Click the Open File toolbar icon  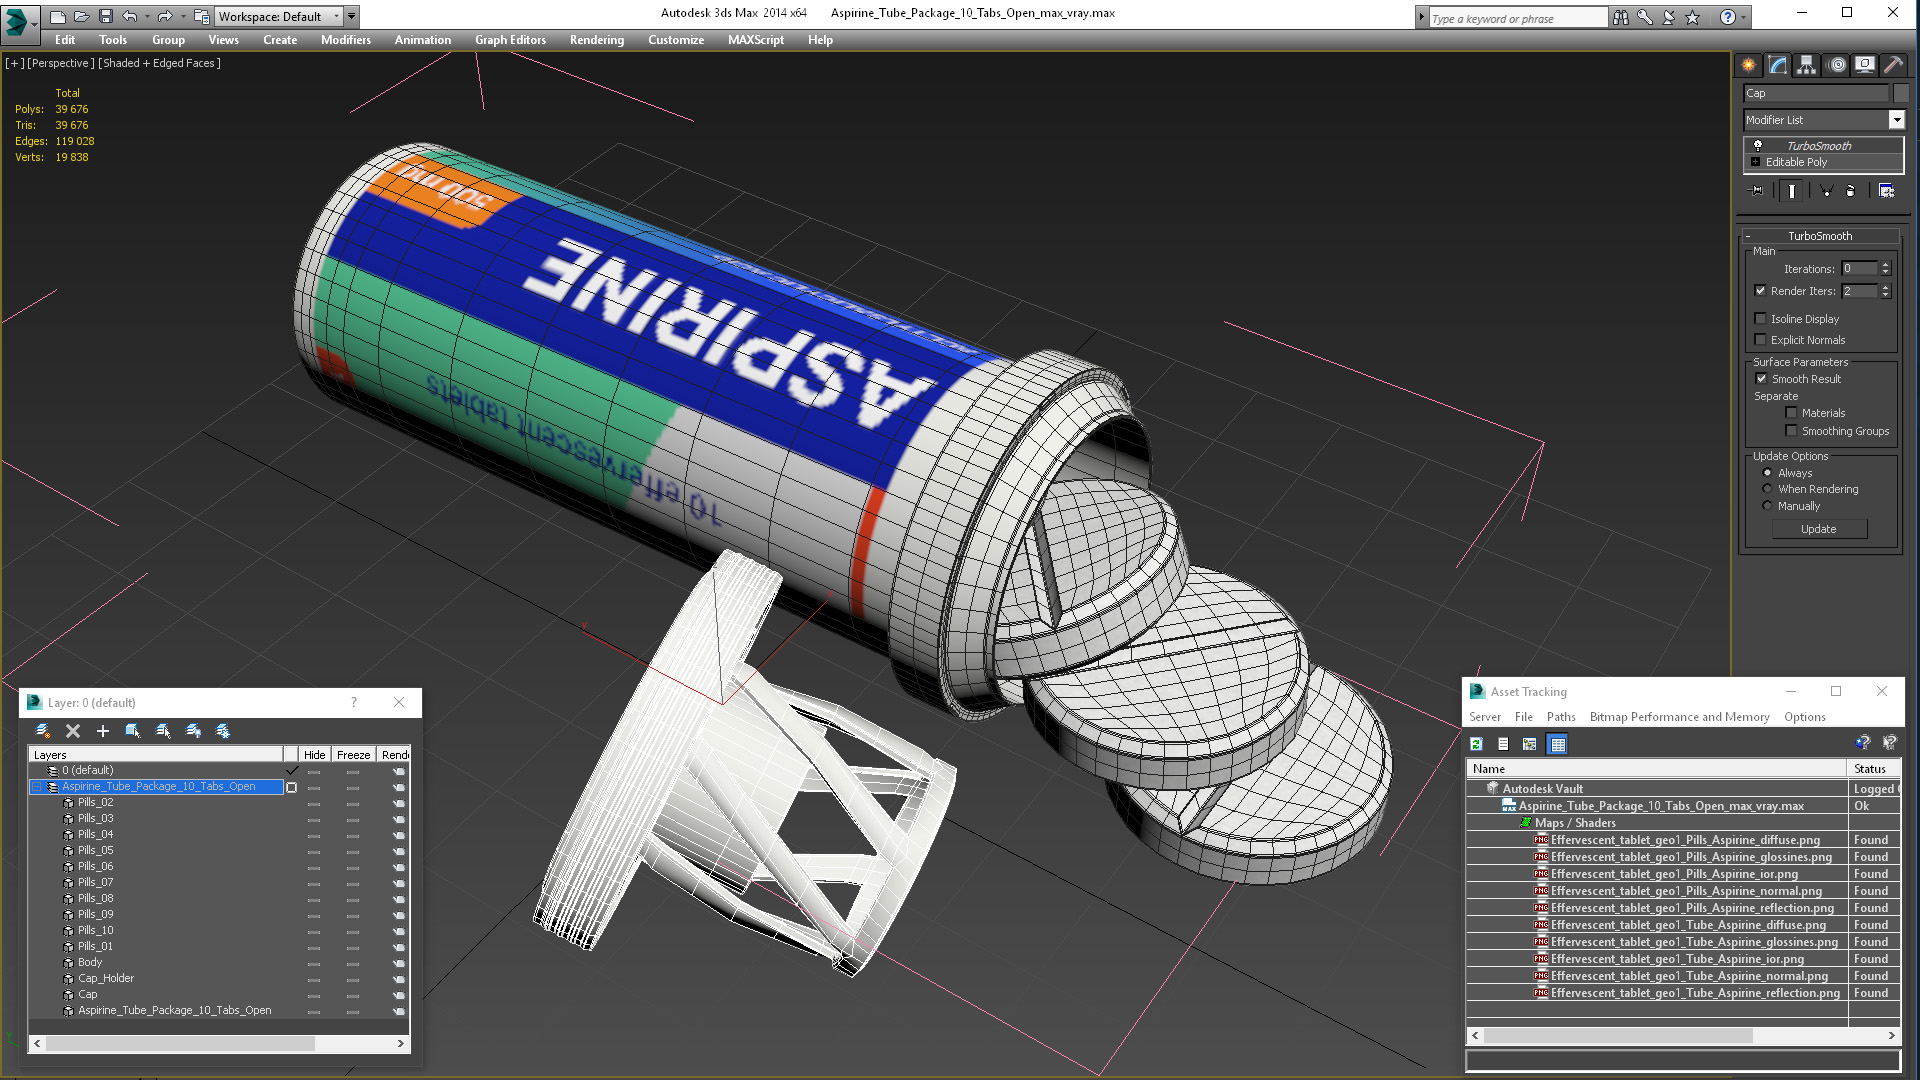(82, 16)
